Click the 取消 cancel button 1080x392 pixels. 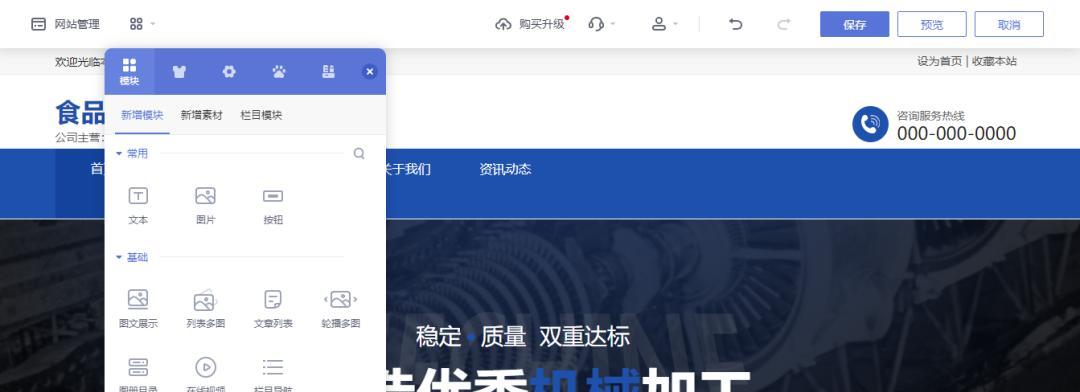coord(1009,24)
